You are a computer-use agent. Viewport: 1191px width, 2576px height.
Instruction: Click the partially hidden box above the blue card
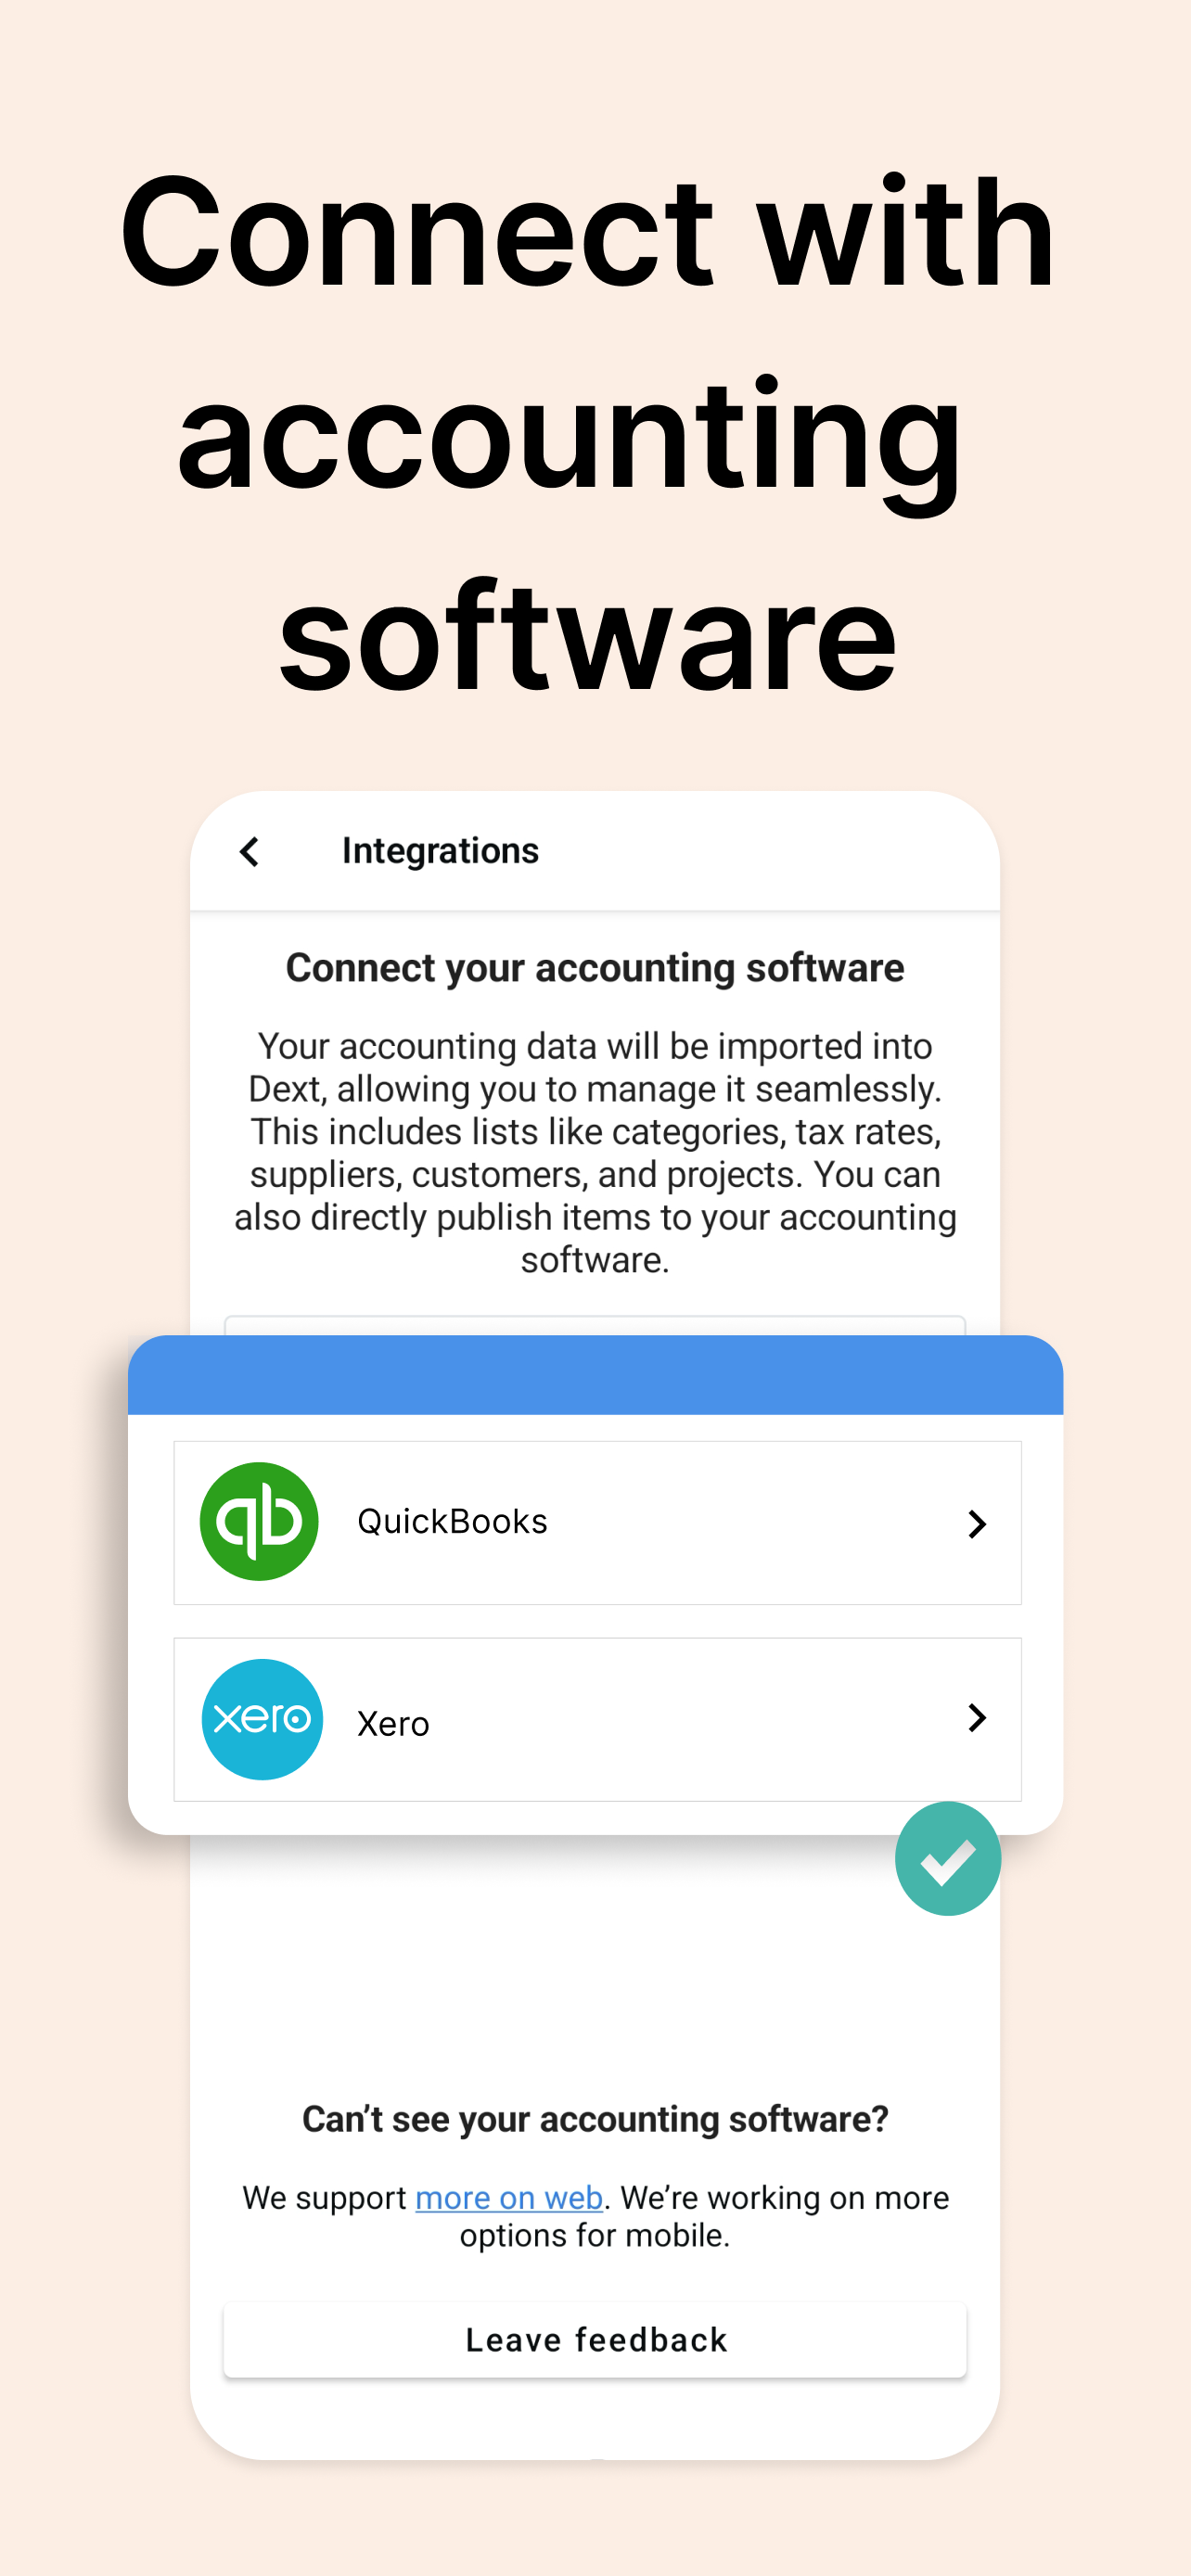[x=595, y=1326]
